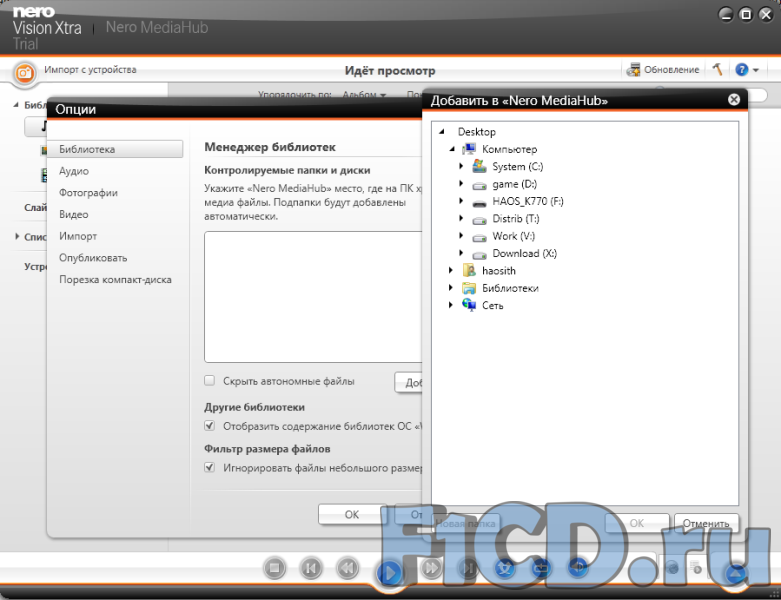Select the Сеть network icon
The image size is (781, 600).
pyautogui.click(x=469, y=305)
